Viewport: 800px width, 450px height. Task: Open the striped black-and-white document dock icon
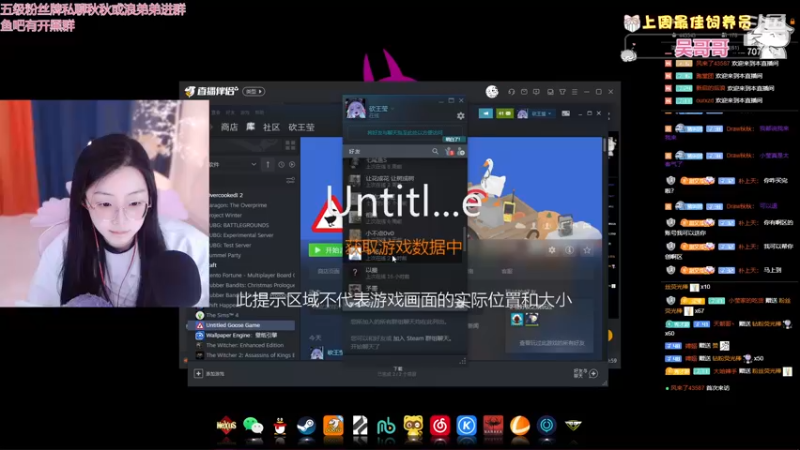point(360,426)
